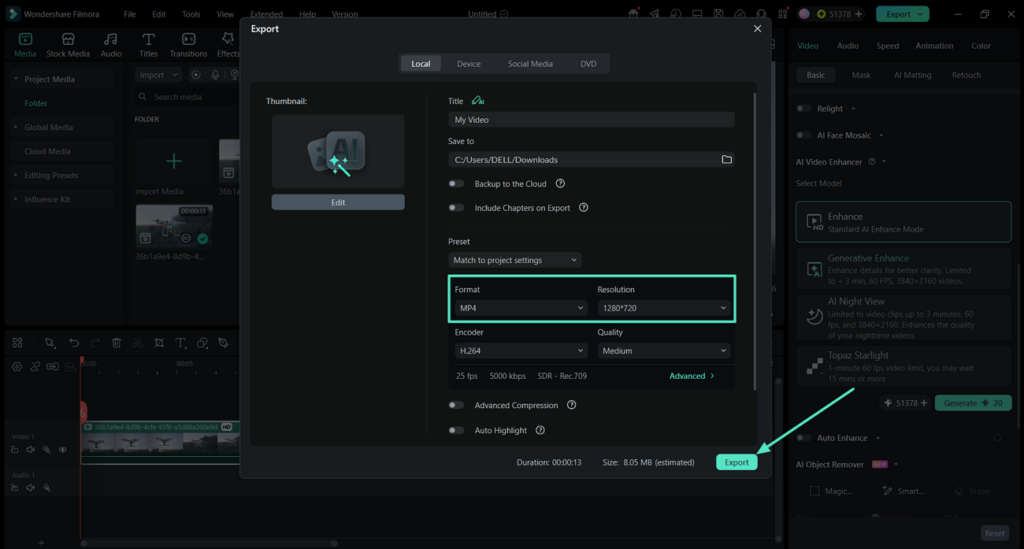Open the Format MP4 dropdown
The height and width of the screenshot is (549, 1024).
click(520, 307)
